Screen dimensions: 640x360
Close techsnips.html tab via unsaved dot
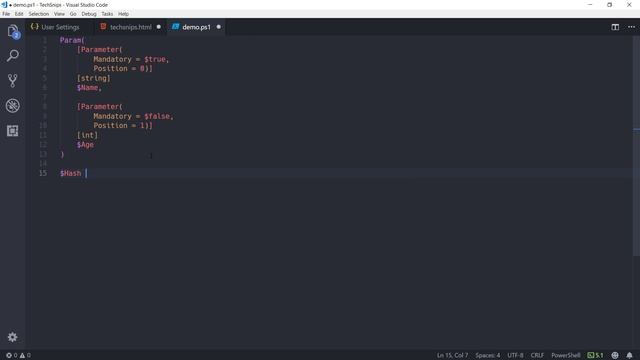click(x=159, y=27)
